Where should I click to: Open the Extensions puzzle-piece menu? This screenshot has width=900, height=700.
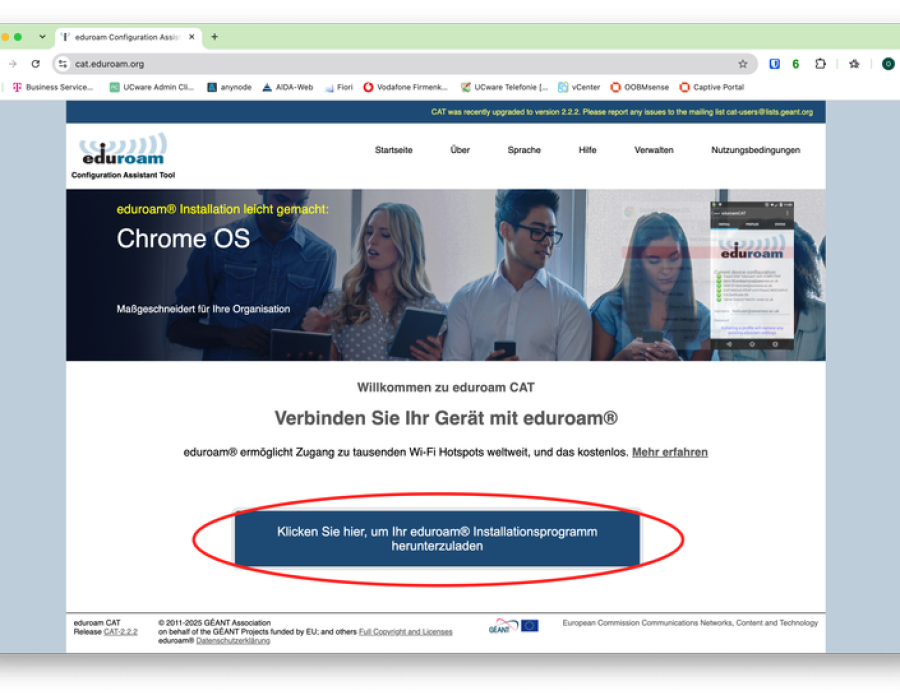(820, 64)
